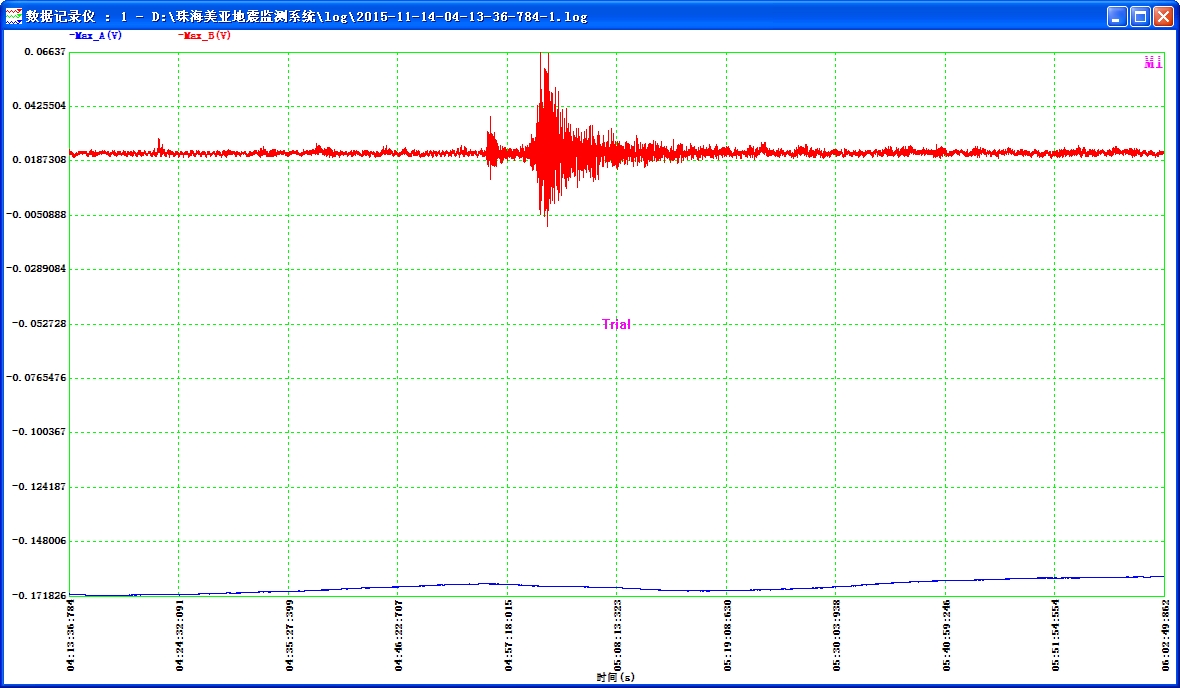Select the red Max_B(V) legend label

coord(205,35)
